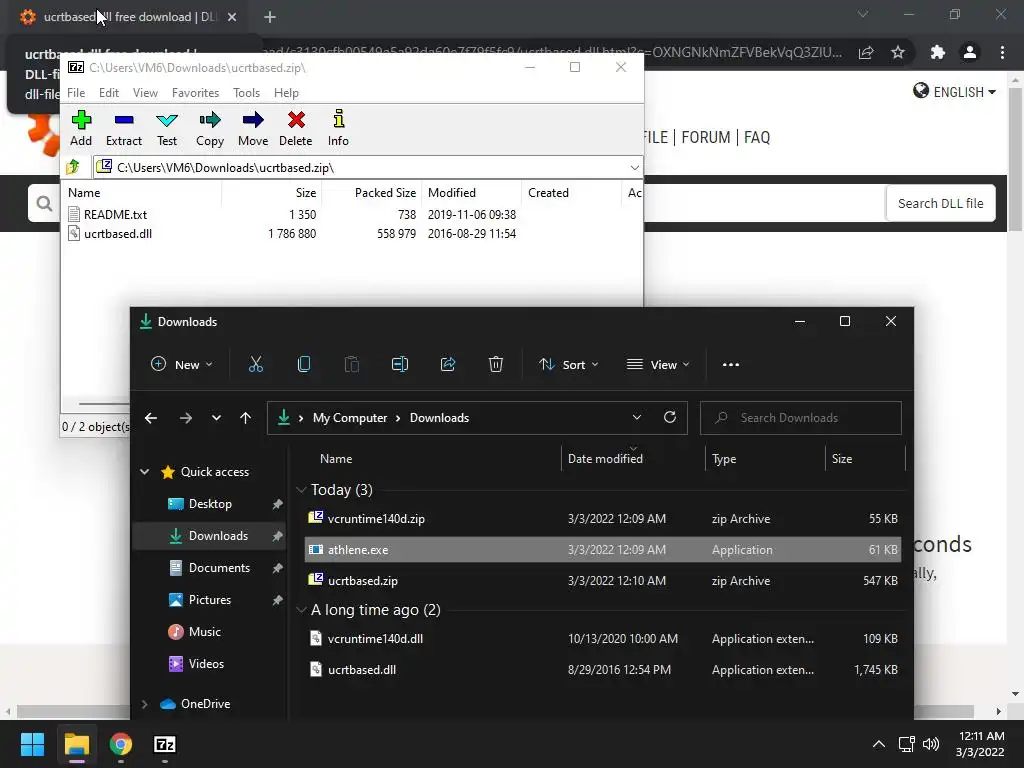Open the FORUM link on the website

tap(706, 137)
